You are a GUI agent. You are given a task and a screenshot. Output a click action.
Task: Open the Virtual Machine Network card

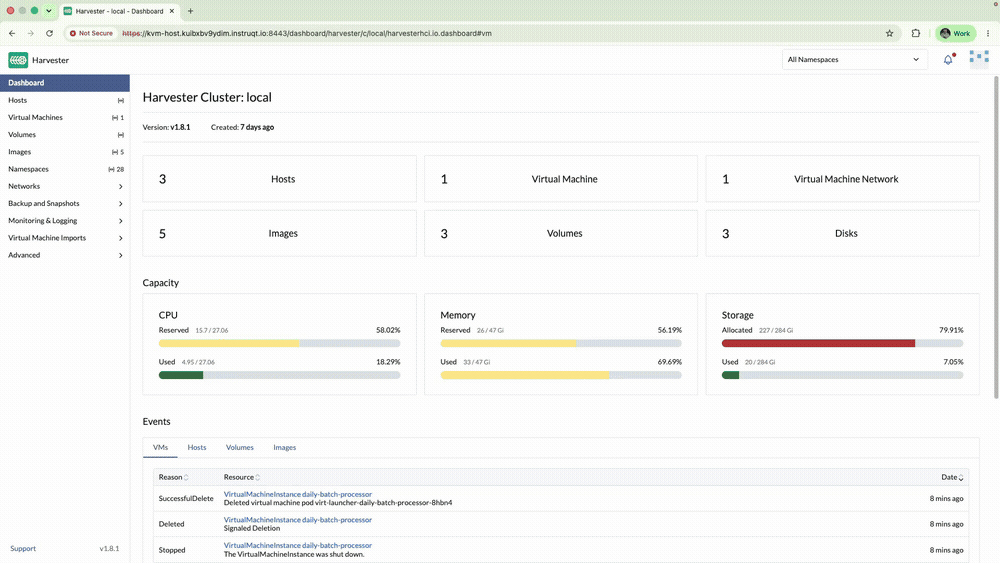842,179
